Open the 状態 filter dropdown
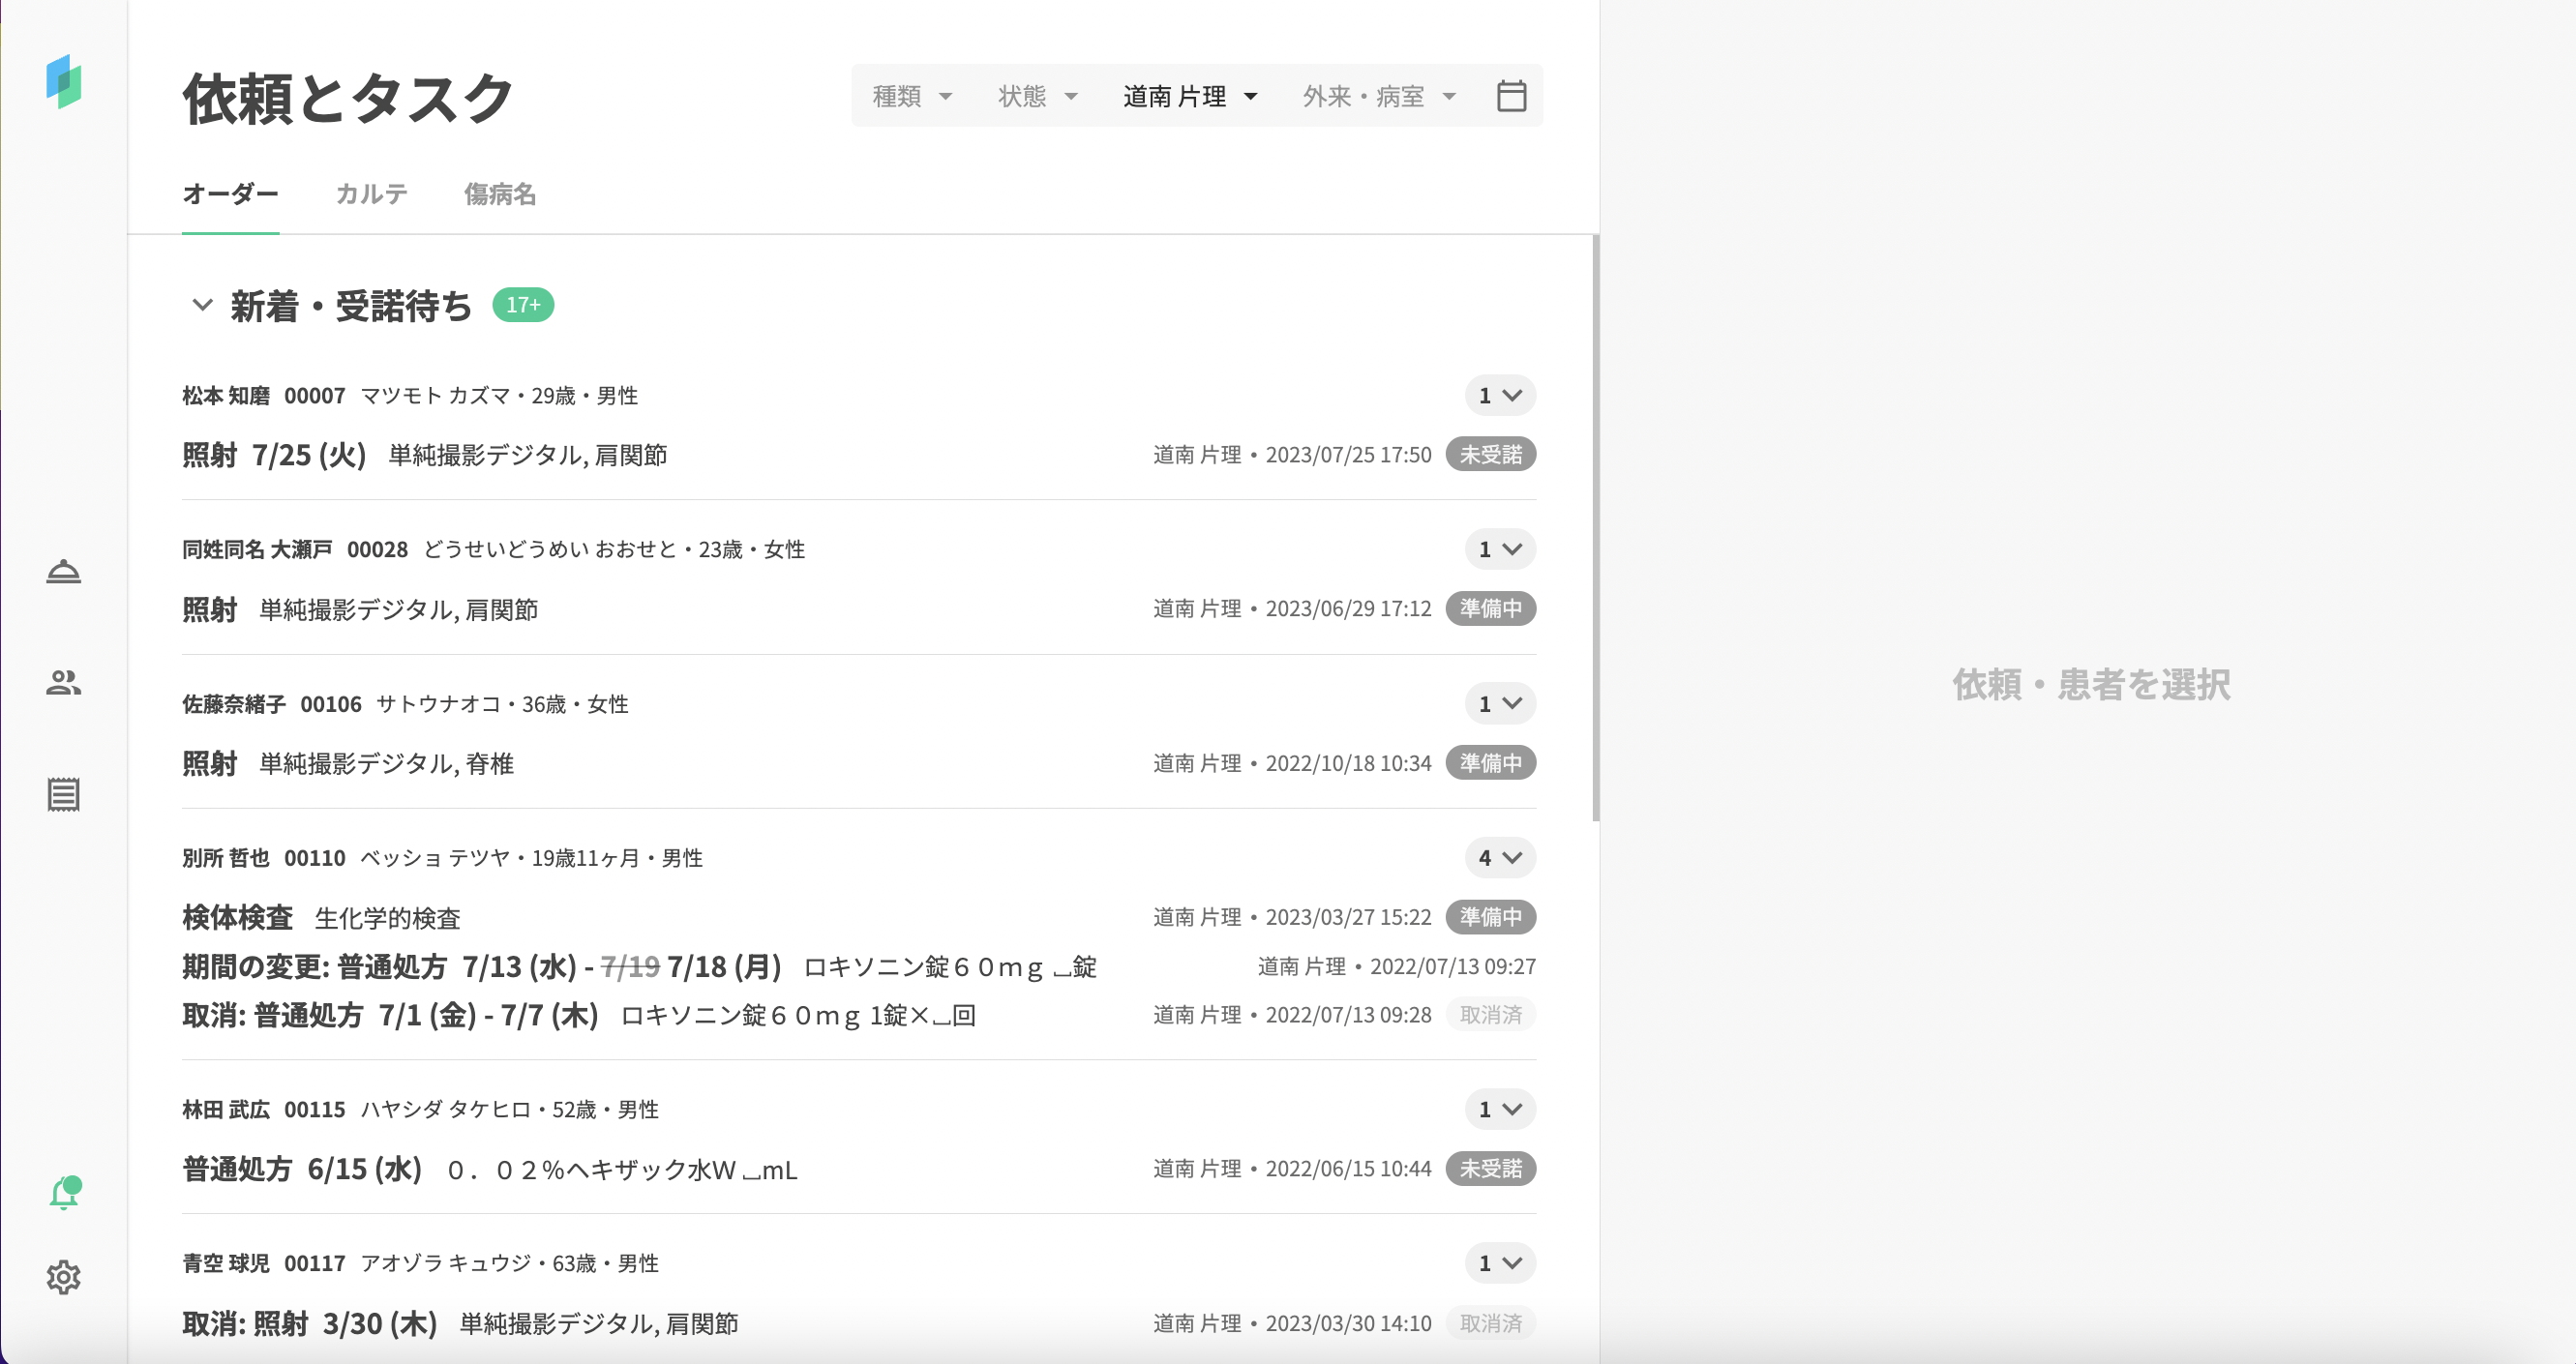 (1037, 96)
